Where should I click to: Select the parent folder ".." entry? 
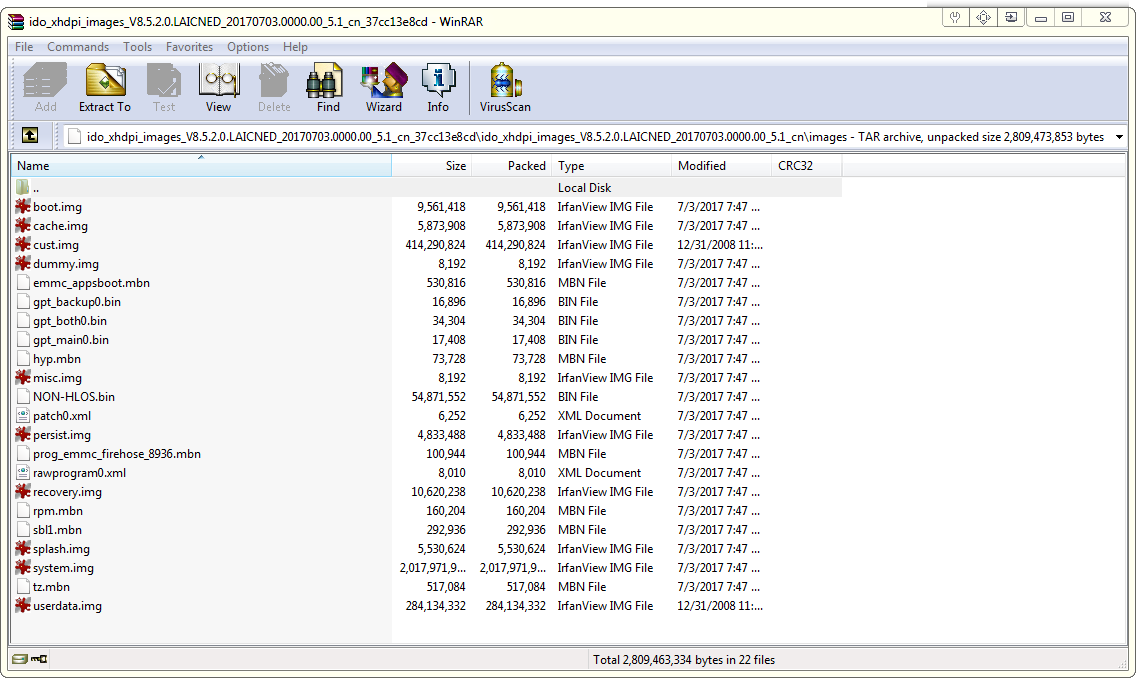tap(36, 188)
